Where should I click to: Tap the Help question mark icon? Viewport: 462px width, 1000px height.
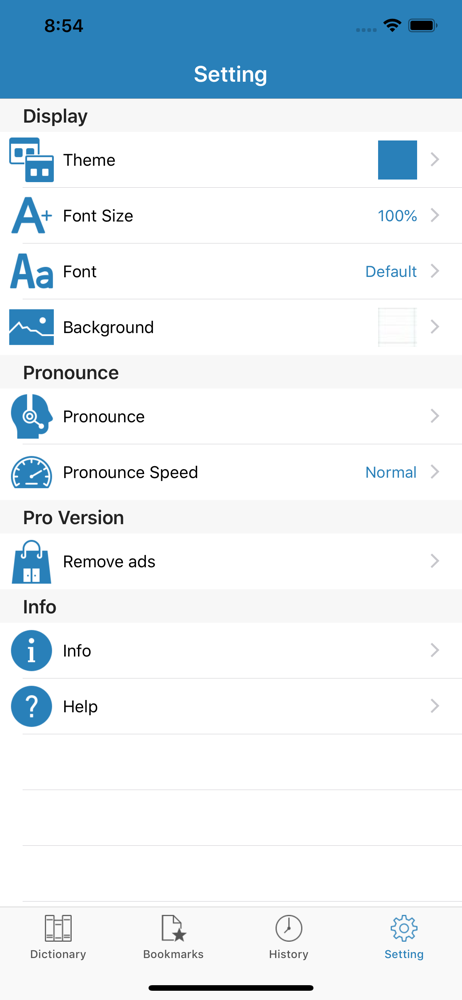tap(31, 707)
